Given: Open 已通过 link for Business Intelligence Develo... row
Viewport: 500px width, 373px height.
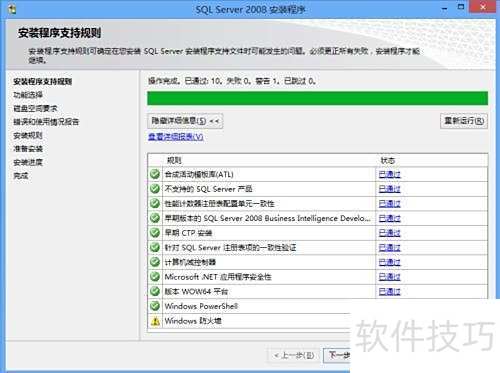Looking at the screenshot, I should 390,218.
